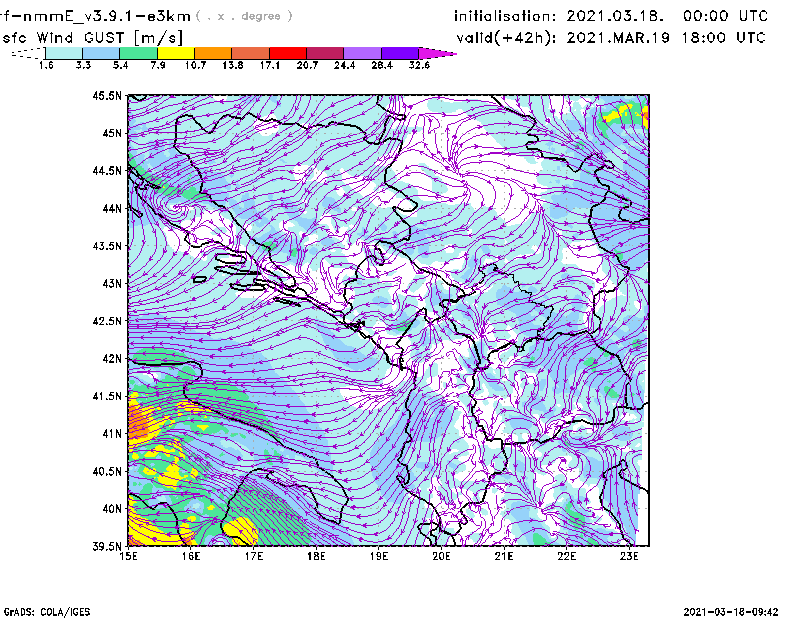Click the 17E longitude label
This screenshot has width=800, height=618.
[x=254, y=556]
